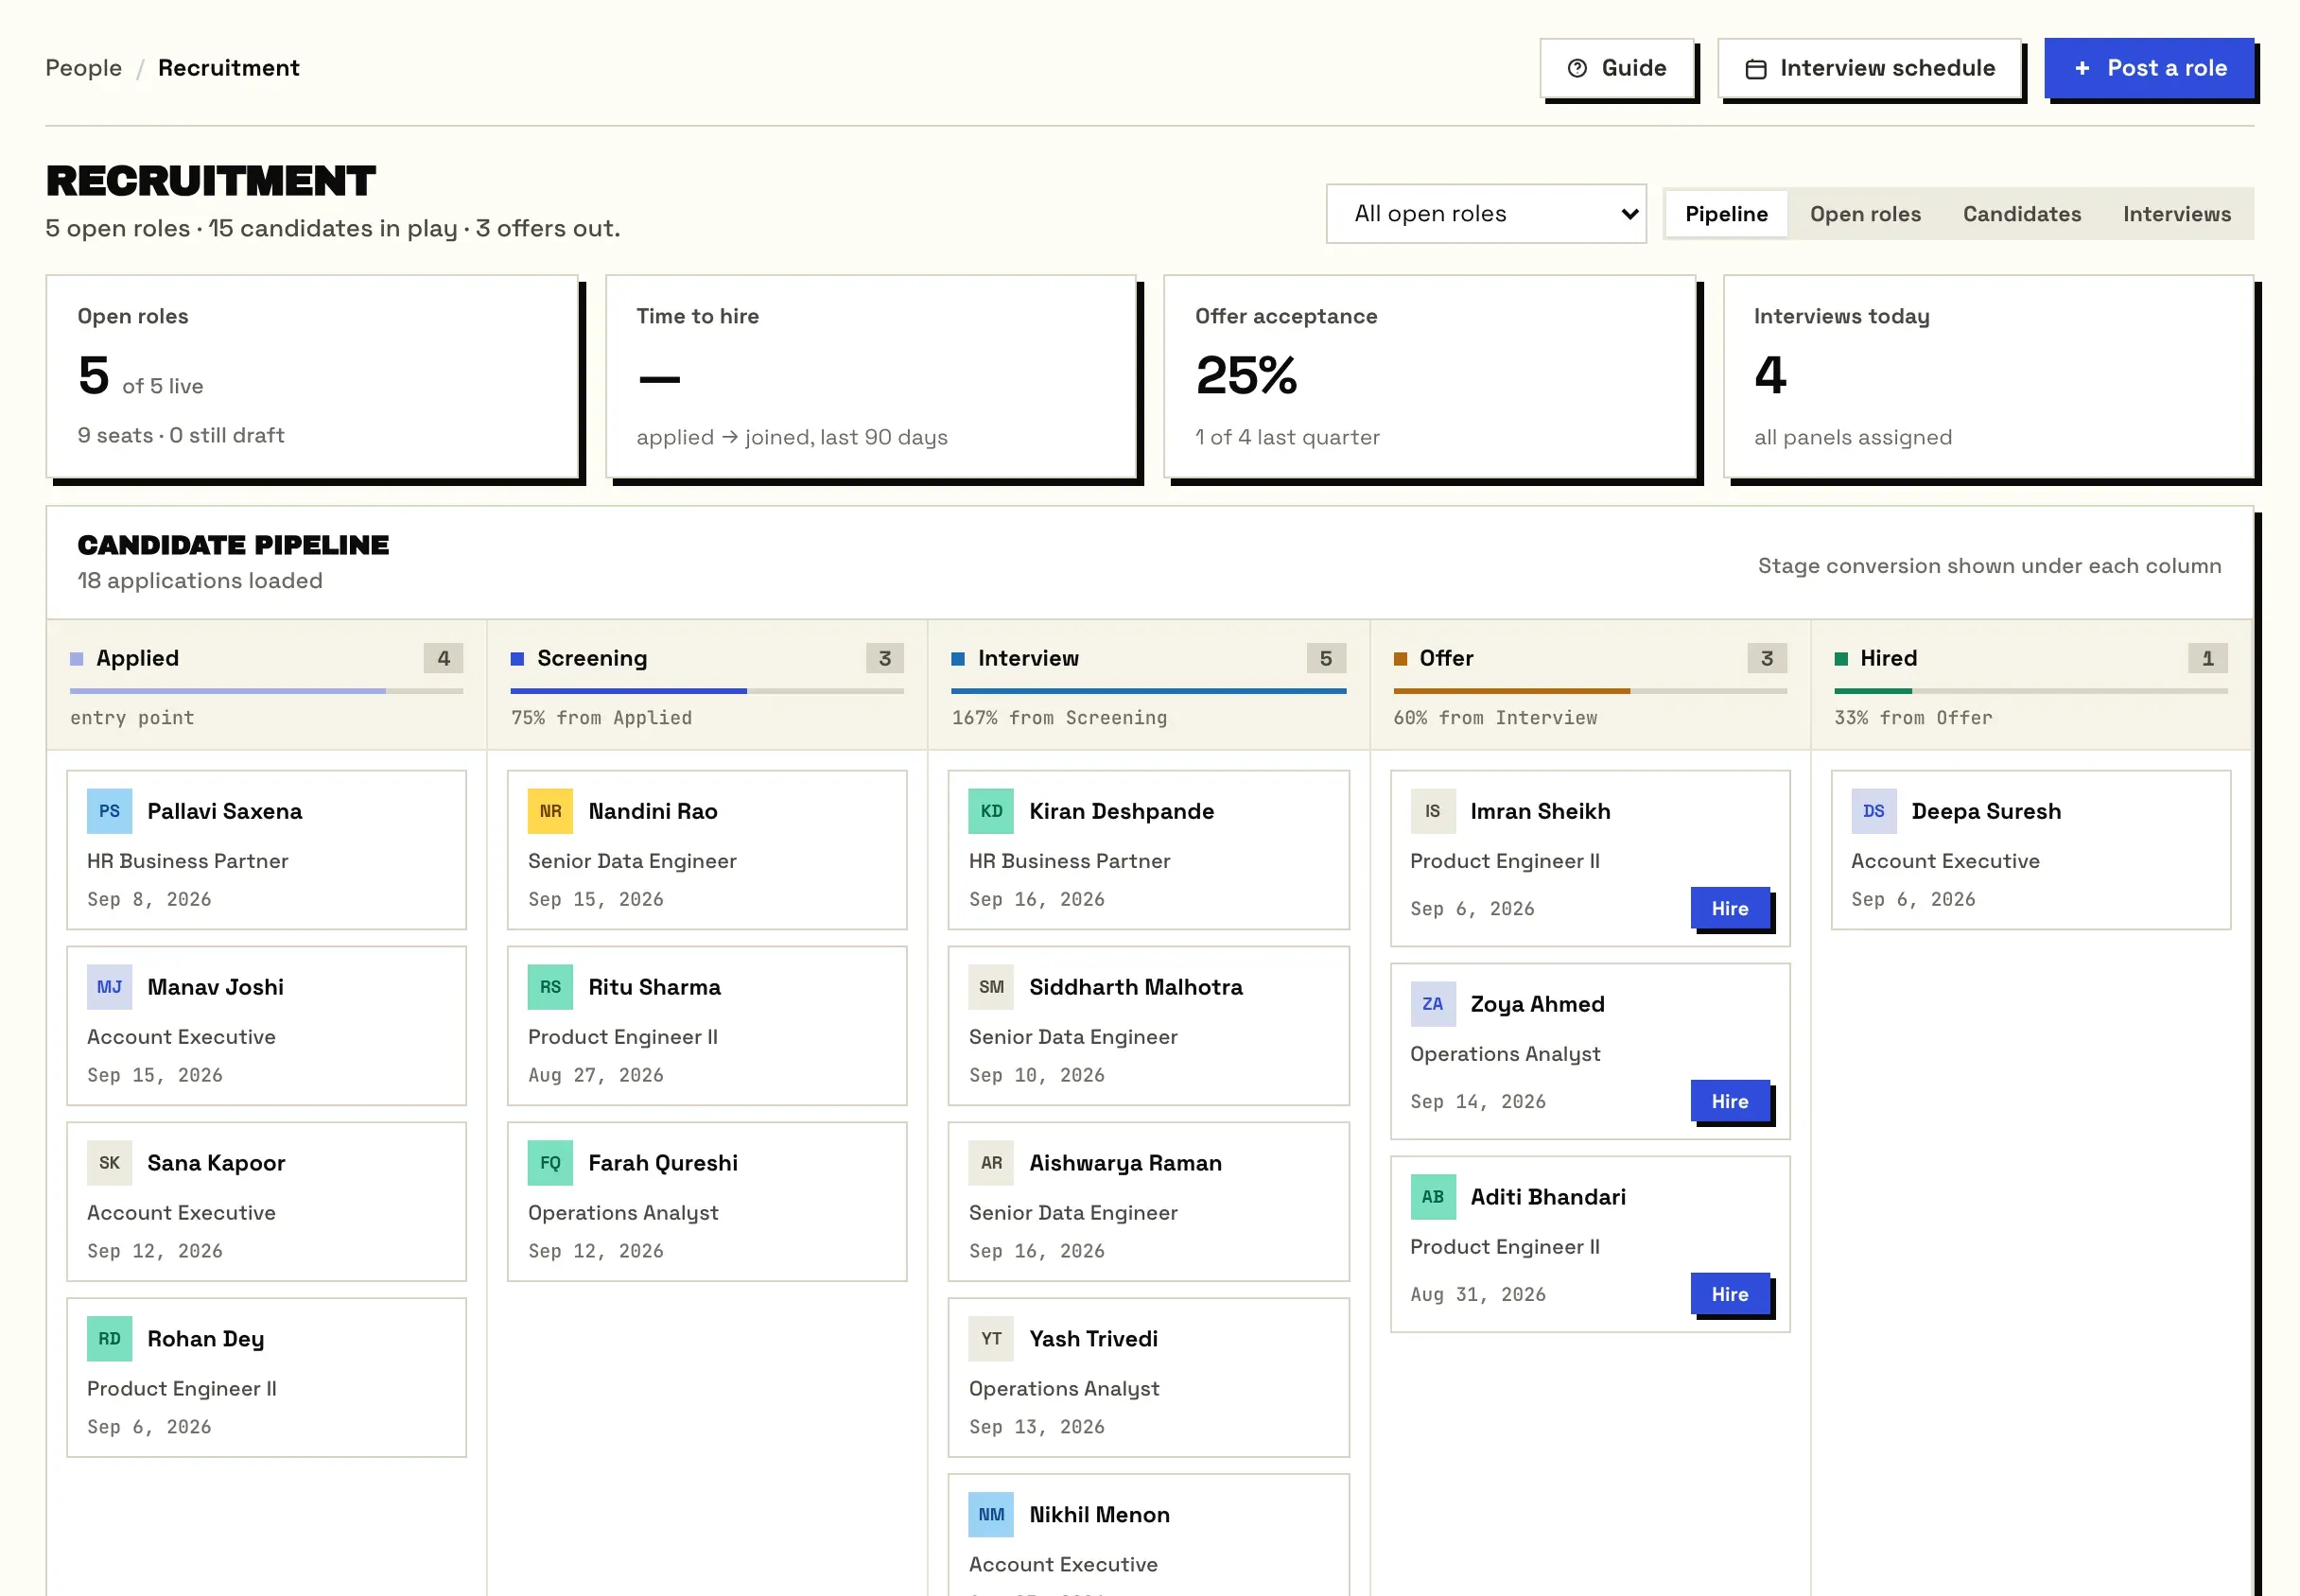Click Yash Trivedi's YT avatar
Screen dimensions: 2300x1596
point(991,1339)
